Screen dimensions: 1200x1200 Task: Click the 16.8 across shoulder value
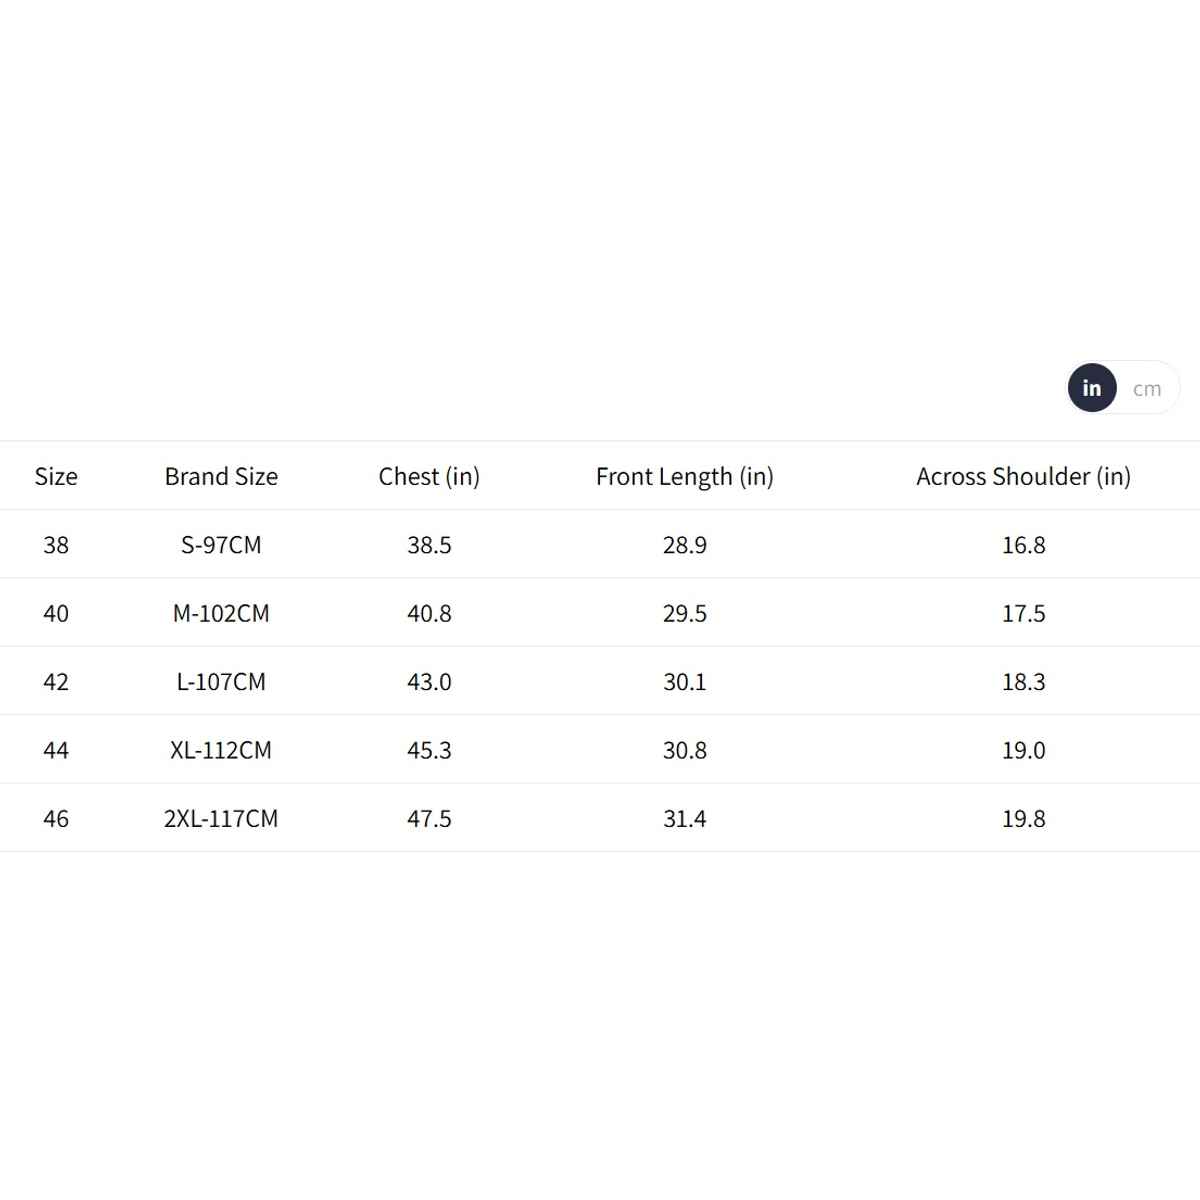[1023, 545]
